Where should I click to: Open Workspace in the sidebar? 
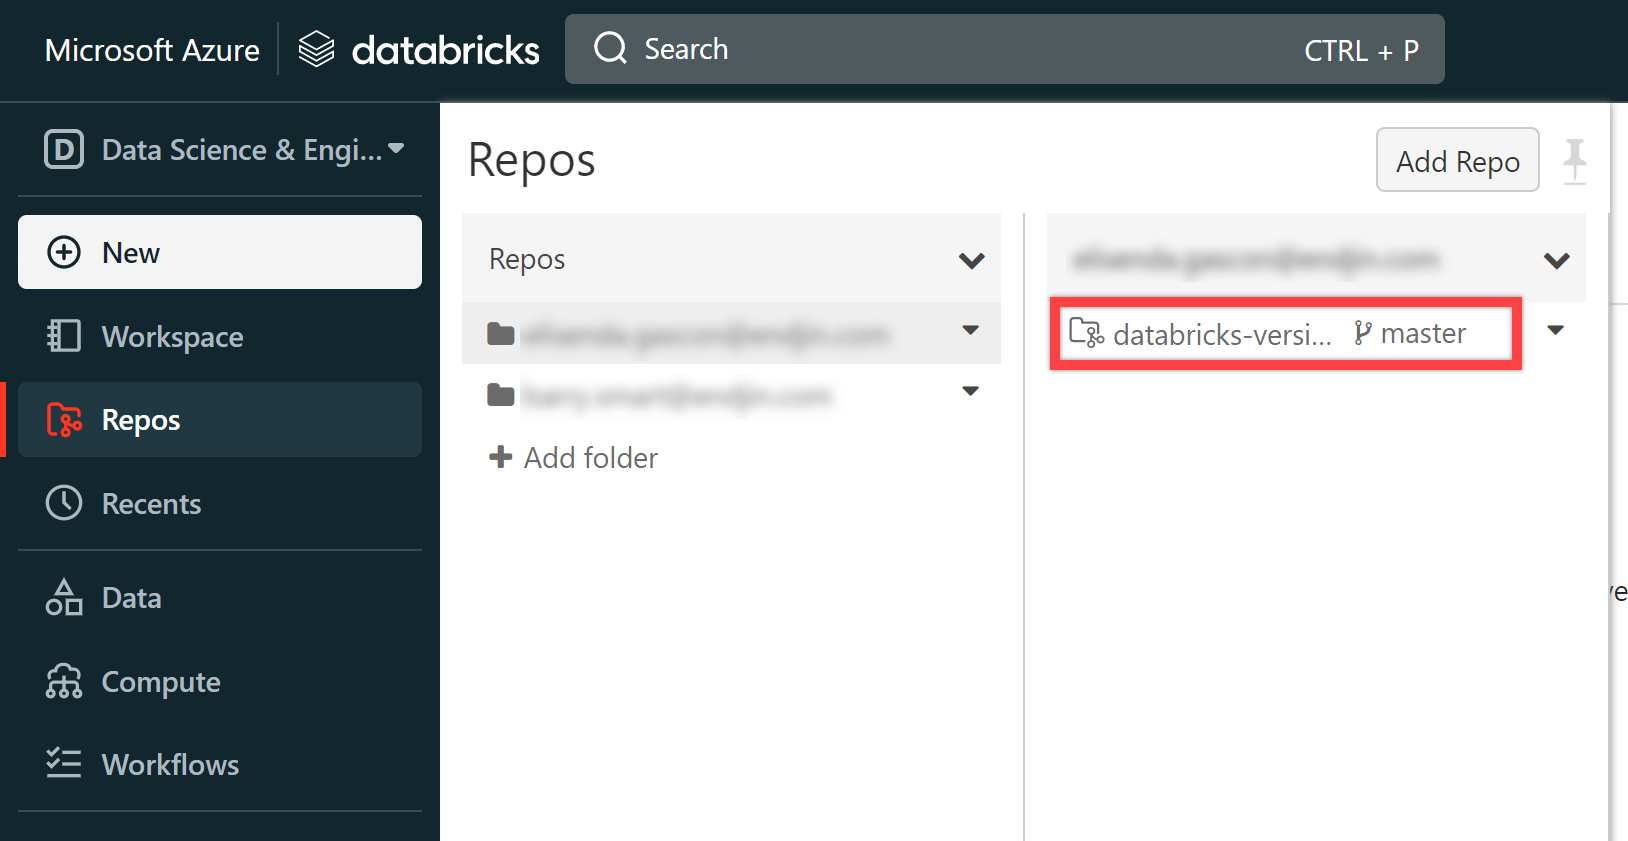pos(220,336)
